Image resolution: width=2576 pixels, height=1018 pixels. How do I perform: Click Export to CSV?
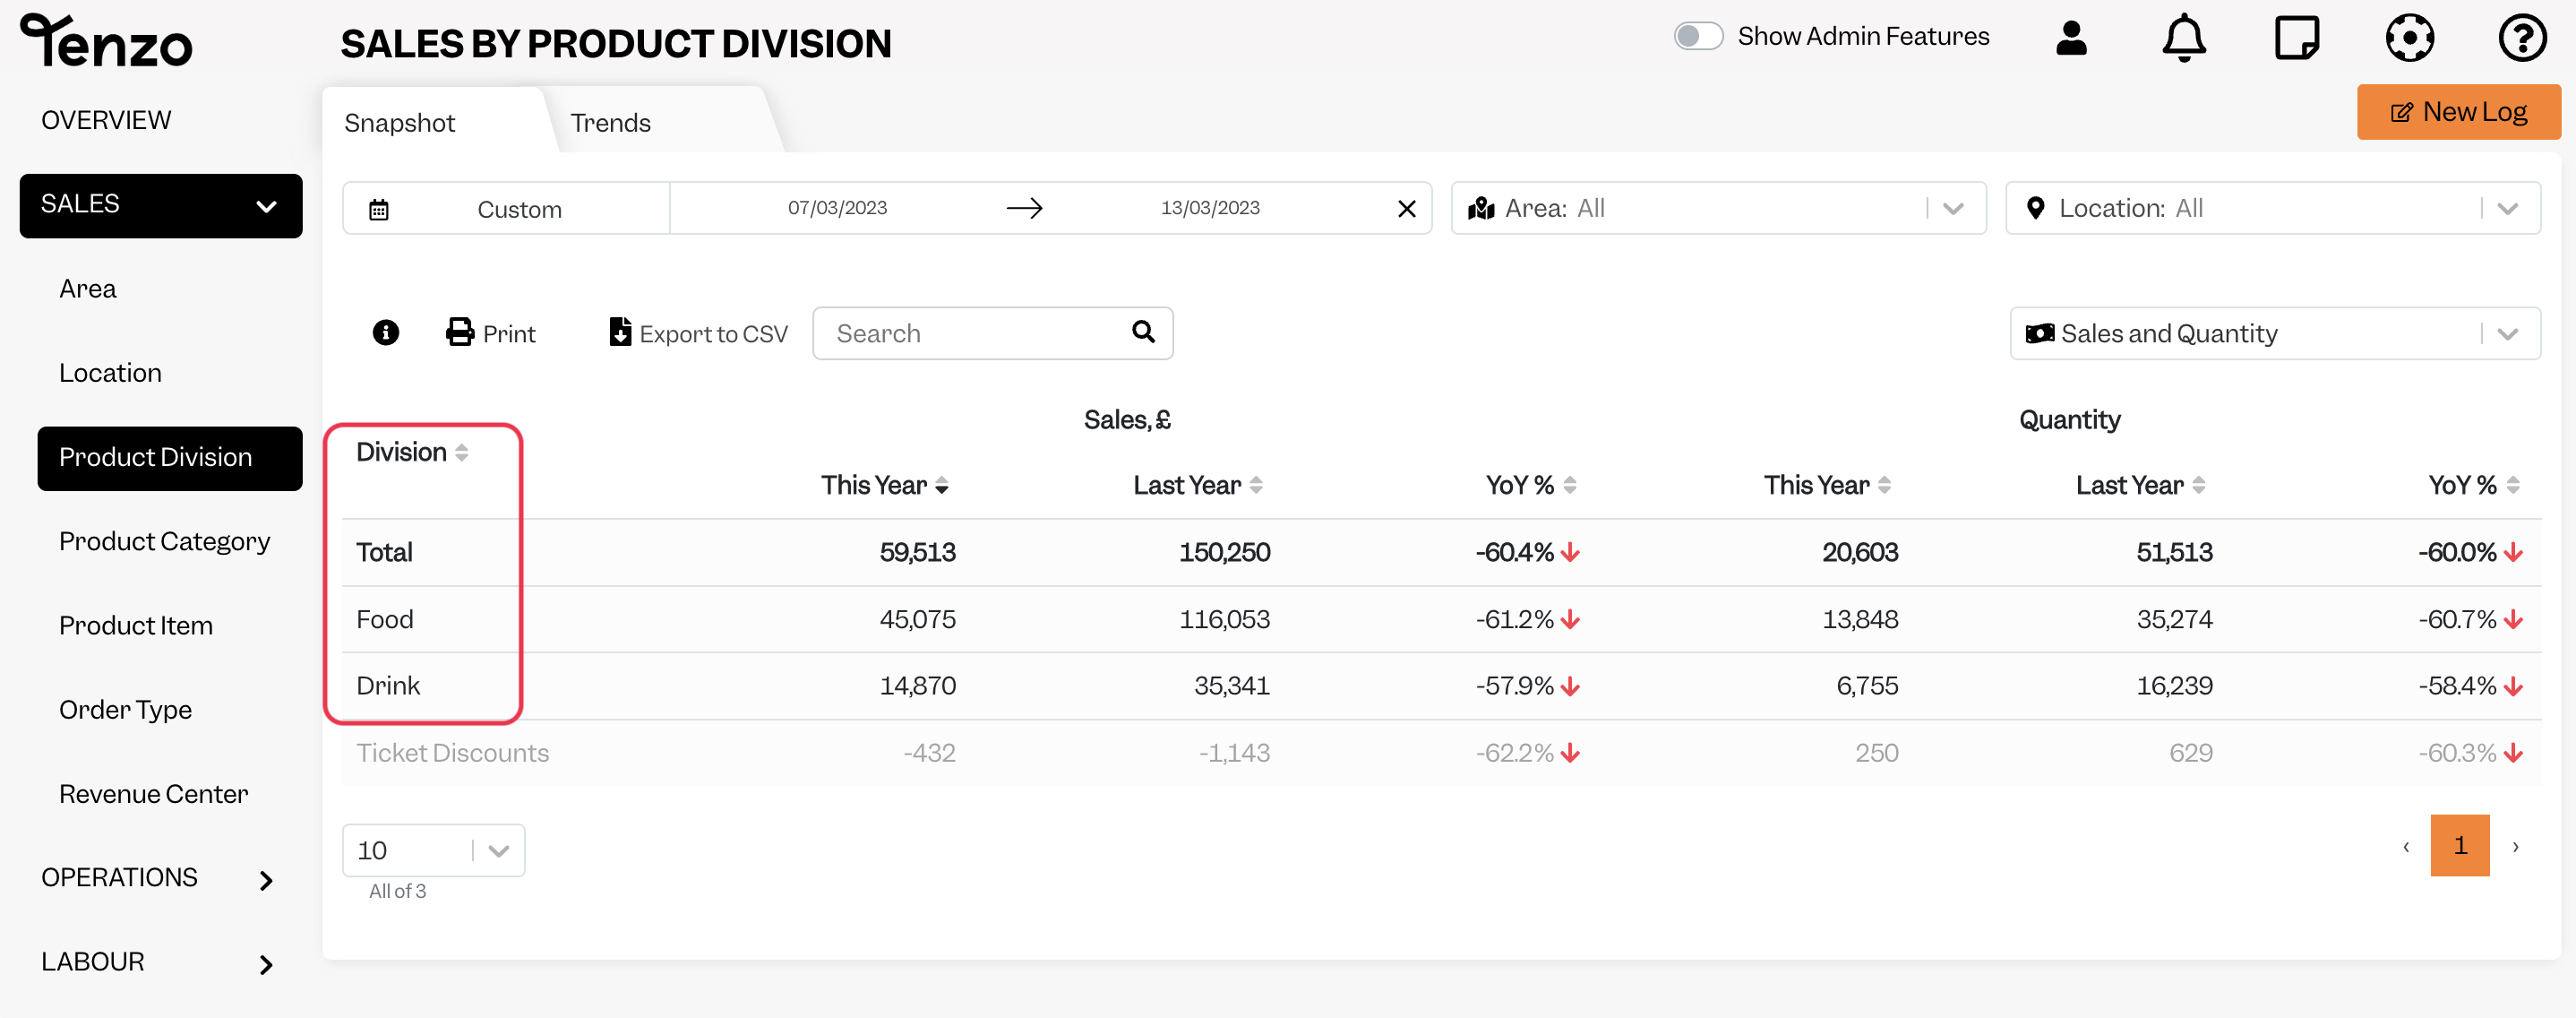tap(699, 333)
